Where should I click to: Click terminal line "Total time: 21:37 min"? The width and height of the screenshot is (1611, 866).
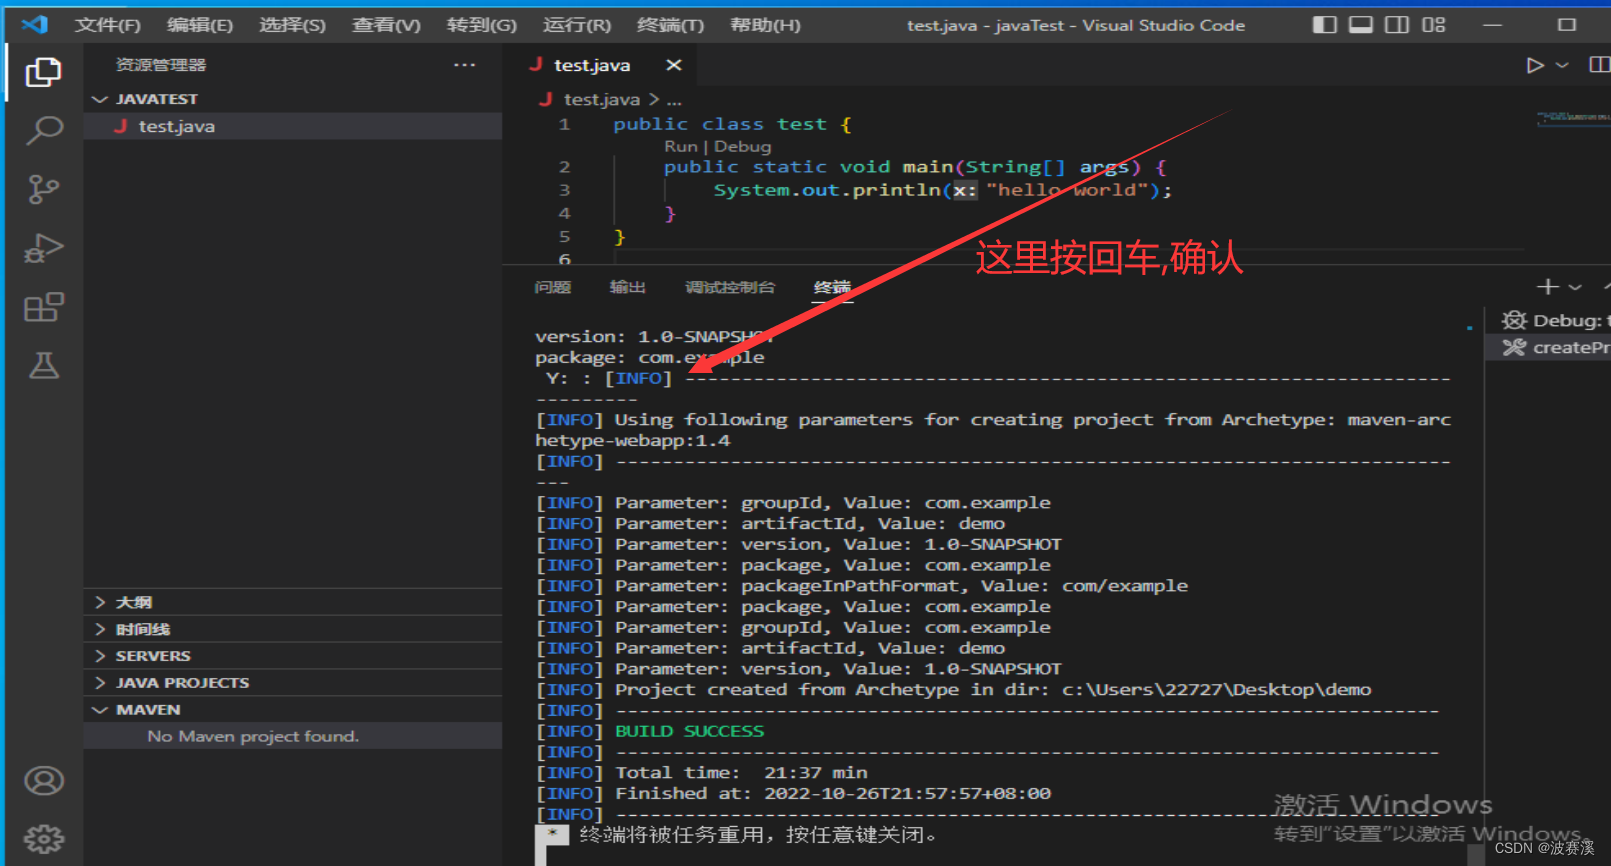point(741,772)
